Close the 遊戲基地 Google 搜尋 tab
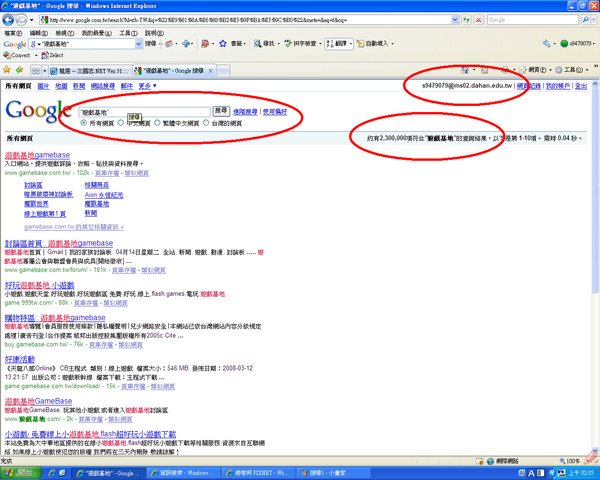This screenshot has height=480, width=600. point(210,71)
